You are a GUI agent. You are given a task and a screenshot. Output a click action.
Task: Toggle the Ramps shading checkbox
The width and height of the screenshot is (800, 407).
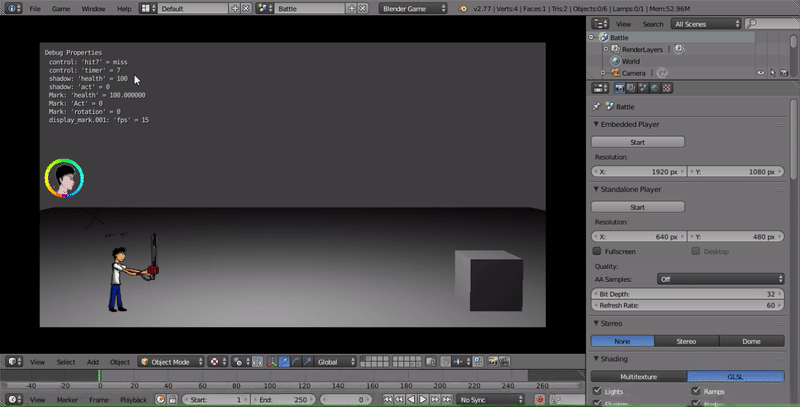[x=695, y=391]
